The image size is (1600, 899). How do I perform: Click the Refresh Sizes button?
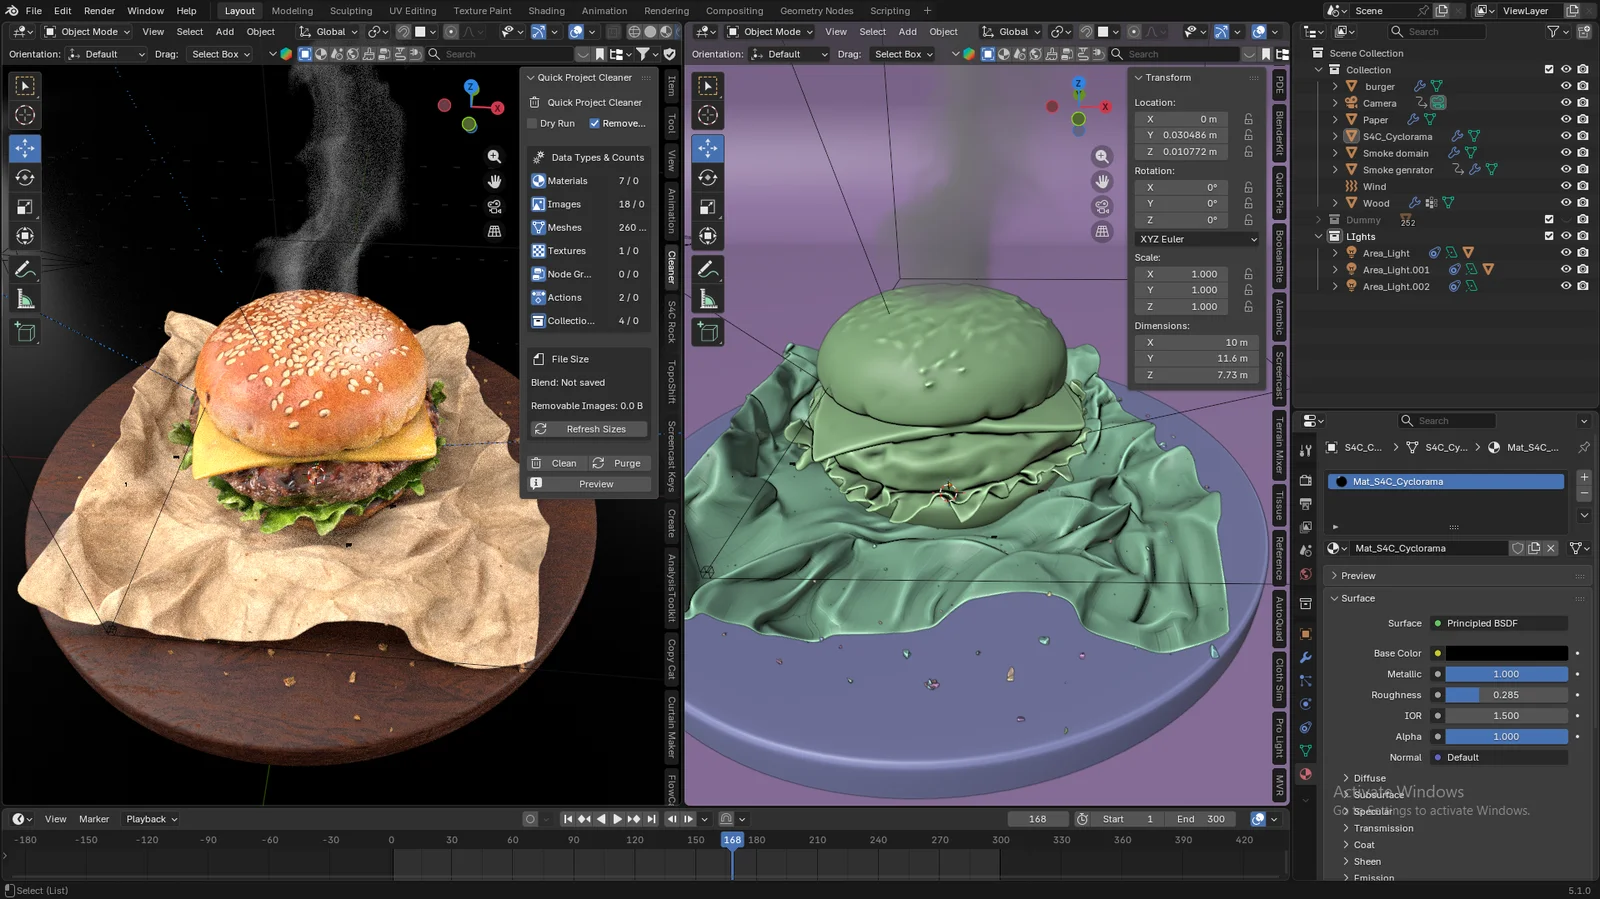coord(589,429)
